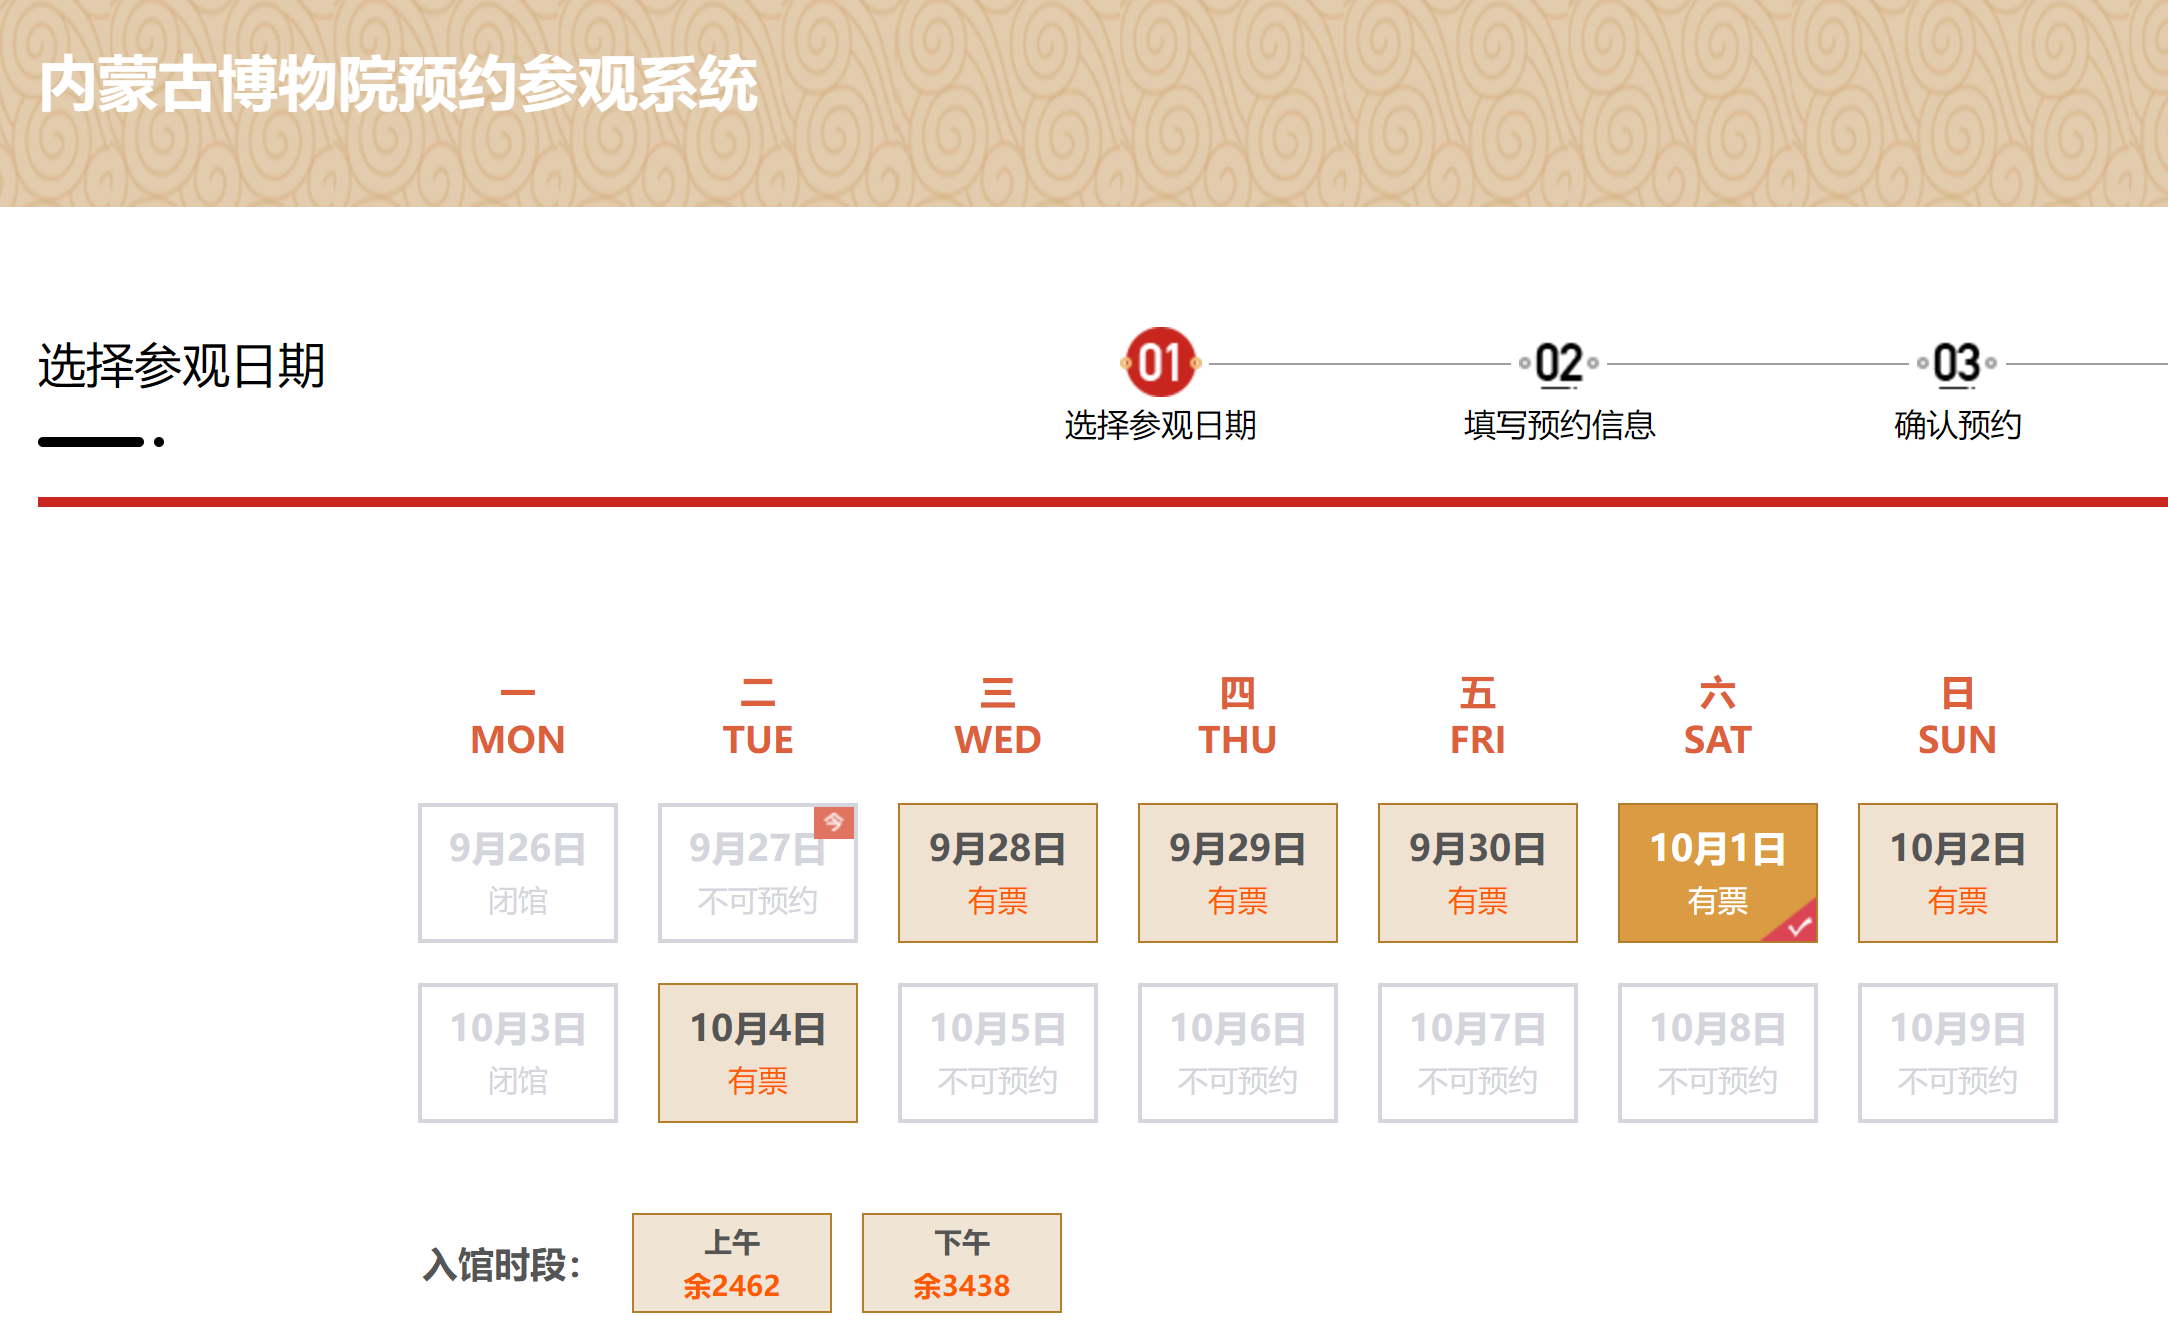The width and height of the screenshot is (2168, 1323).
Task: Click the unavailable 10月5日 date cell
Action: [997, 1052]
